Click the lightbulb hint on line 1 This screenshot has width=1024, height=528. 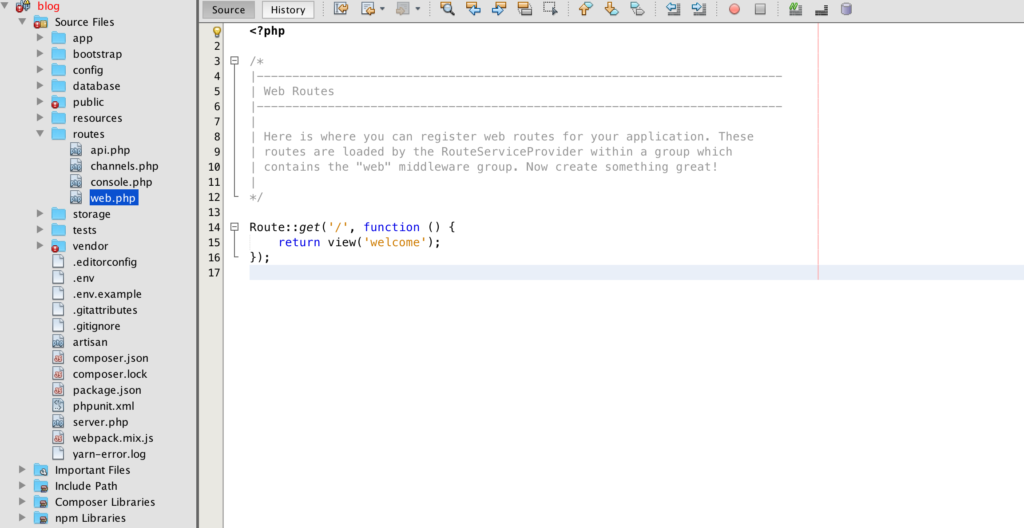216,32
